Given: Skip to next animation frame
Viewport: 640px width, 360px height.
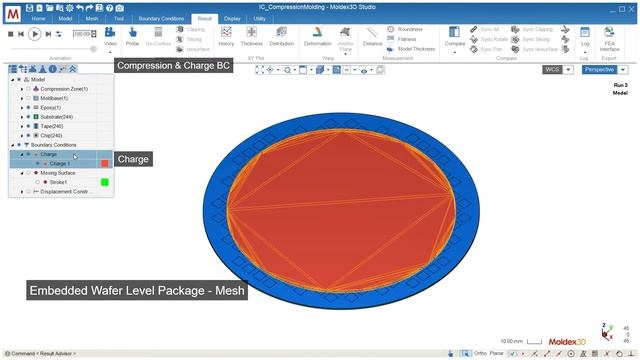Looking at the screenshot, I should 48,34.
